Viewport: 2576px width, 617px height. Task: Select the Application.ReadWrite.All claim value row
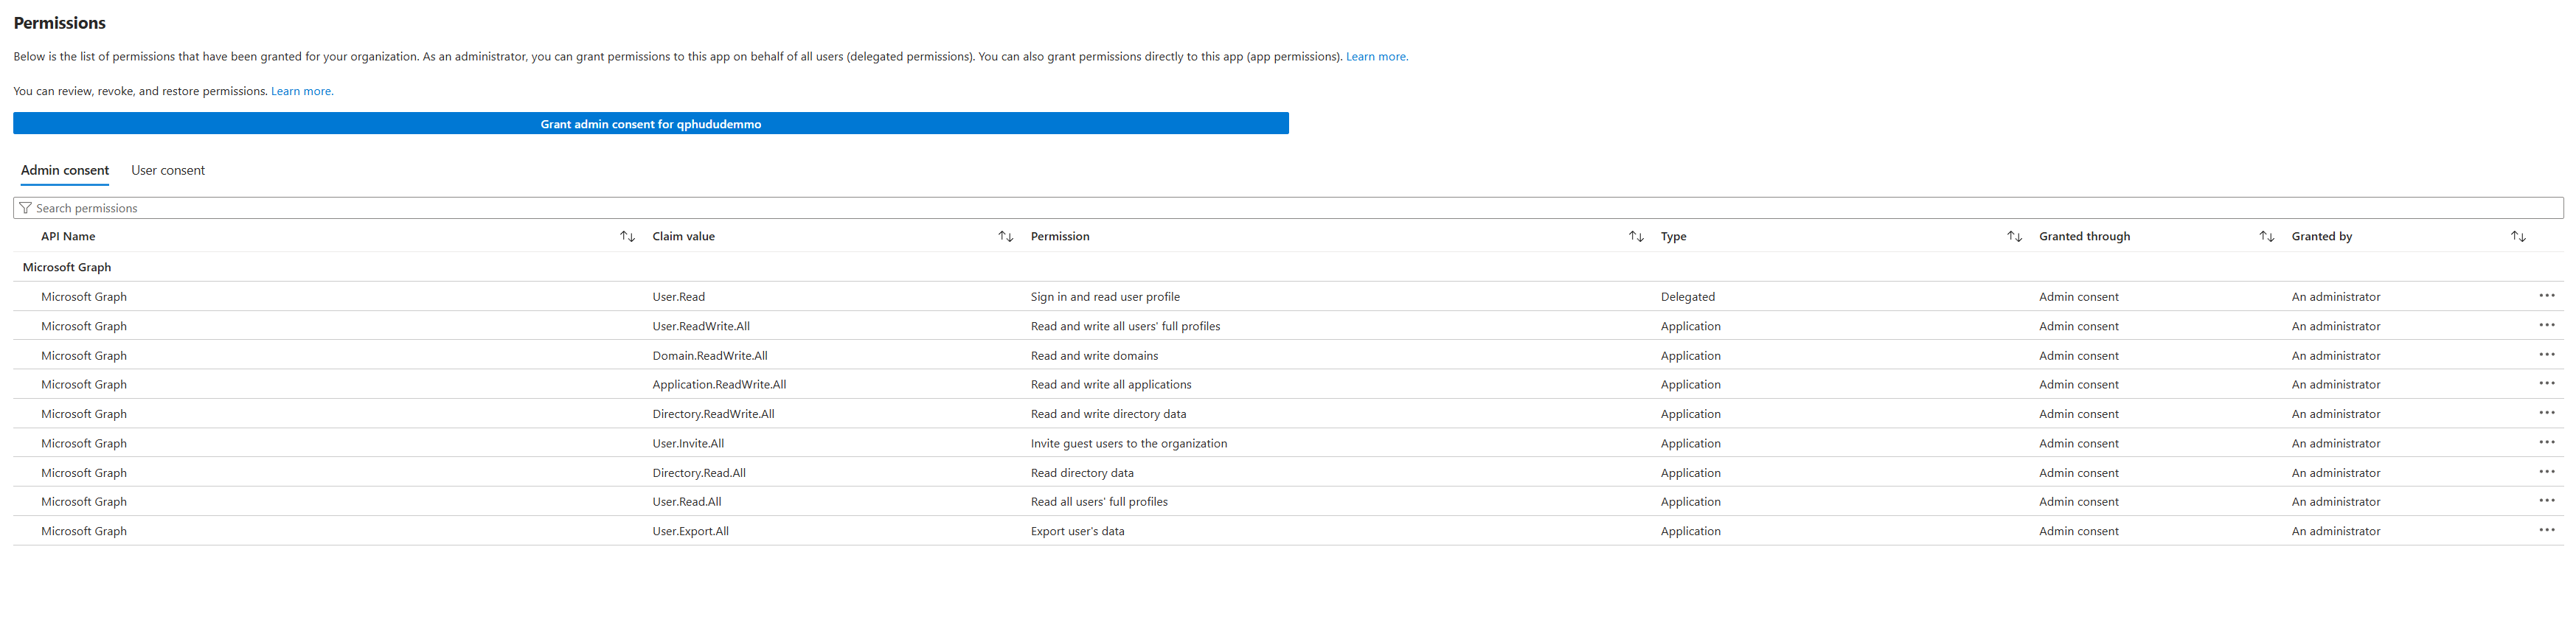click(719, 385)
